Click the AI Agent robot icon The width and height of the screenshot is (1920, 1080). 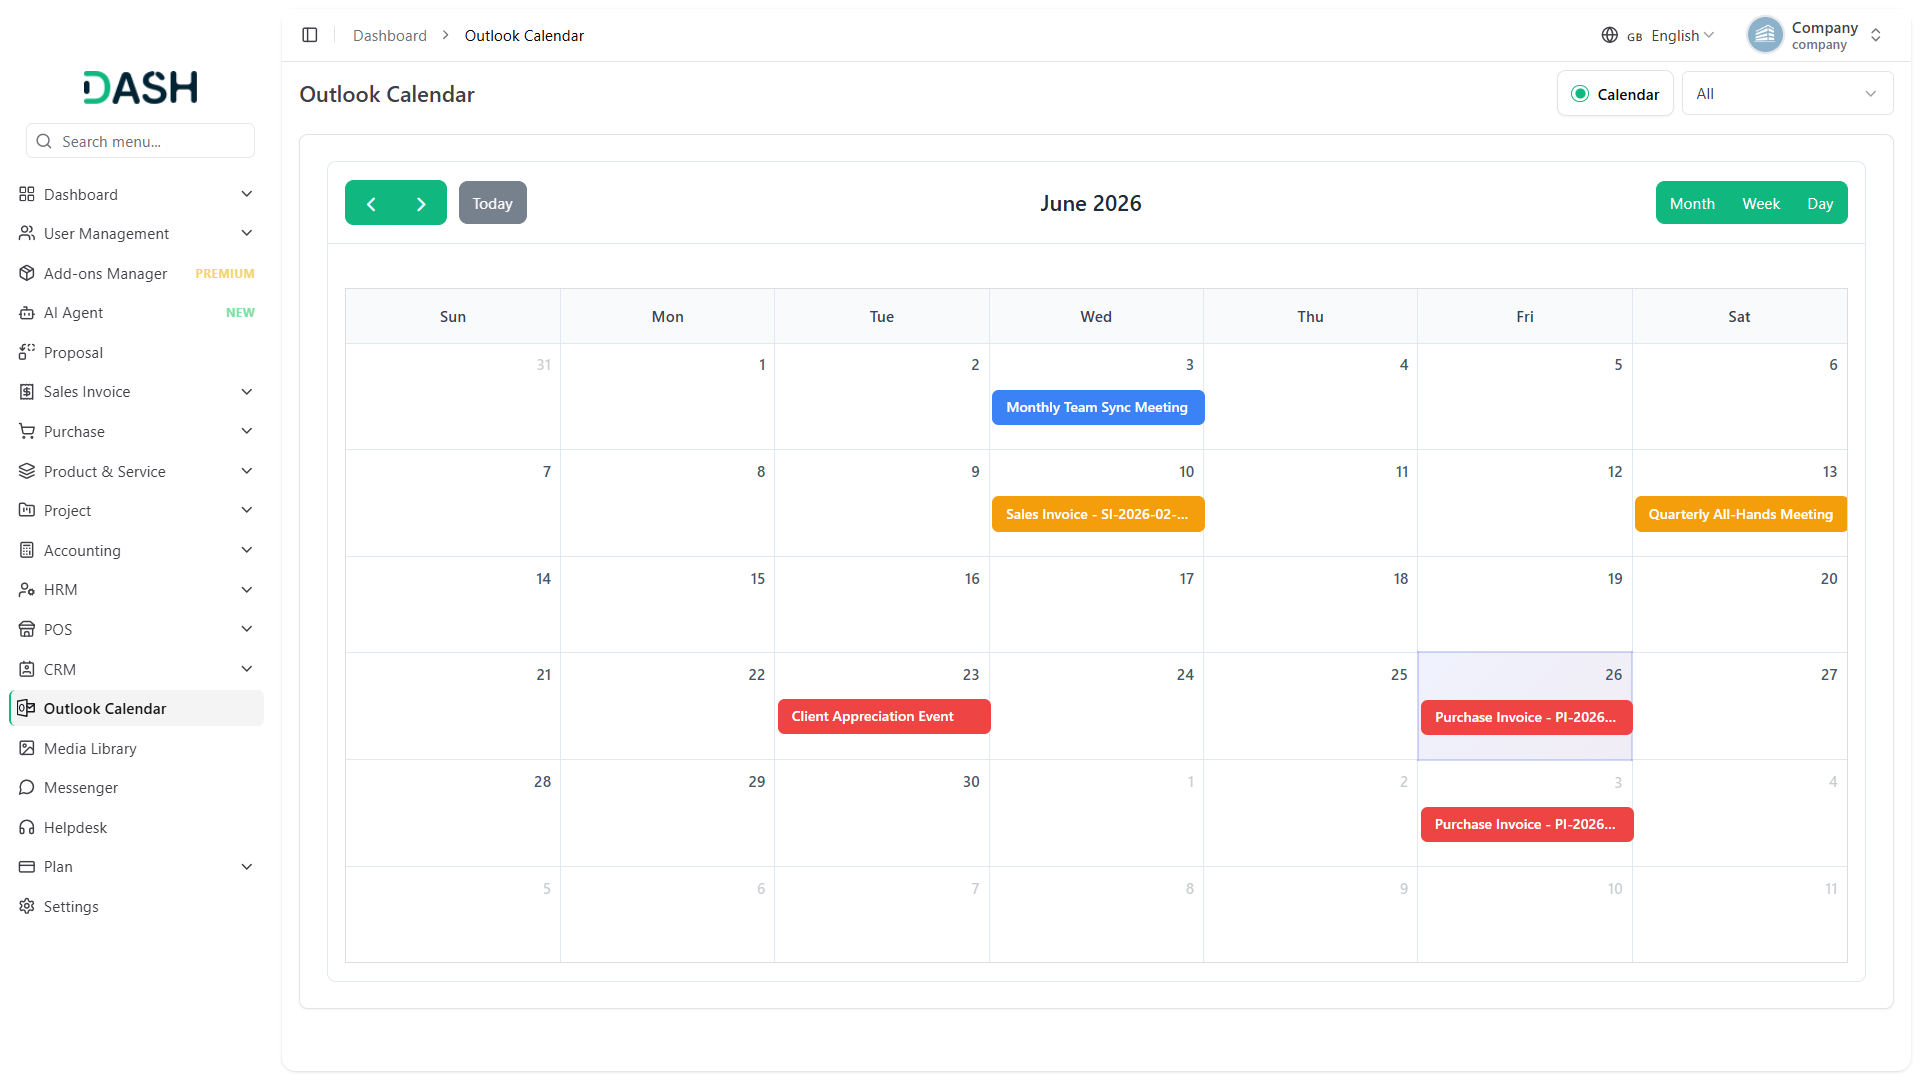pyautogui.click(x=27, y=313)
